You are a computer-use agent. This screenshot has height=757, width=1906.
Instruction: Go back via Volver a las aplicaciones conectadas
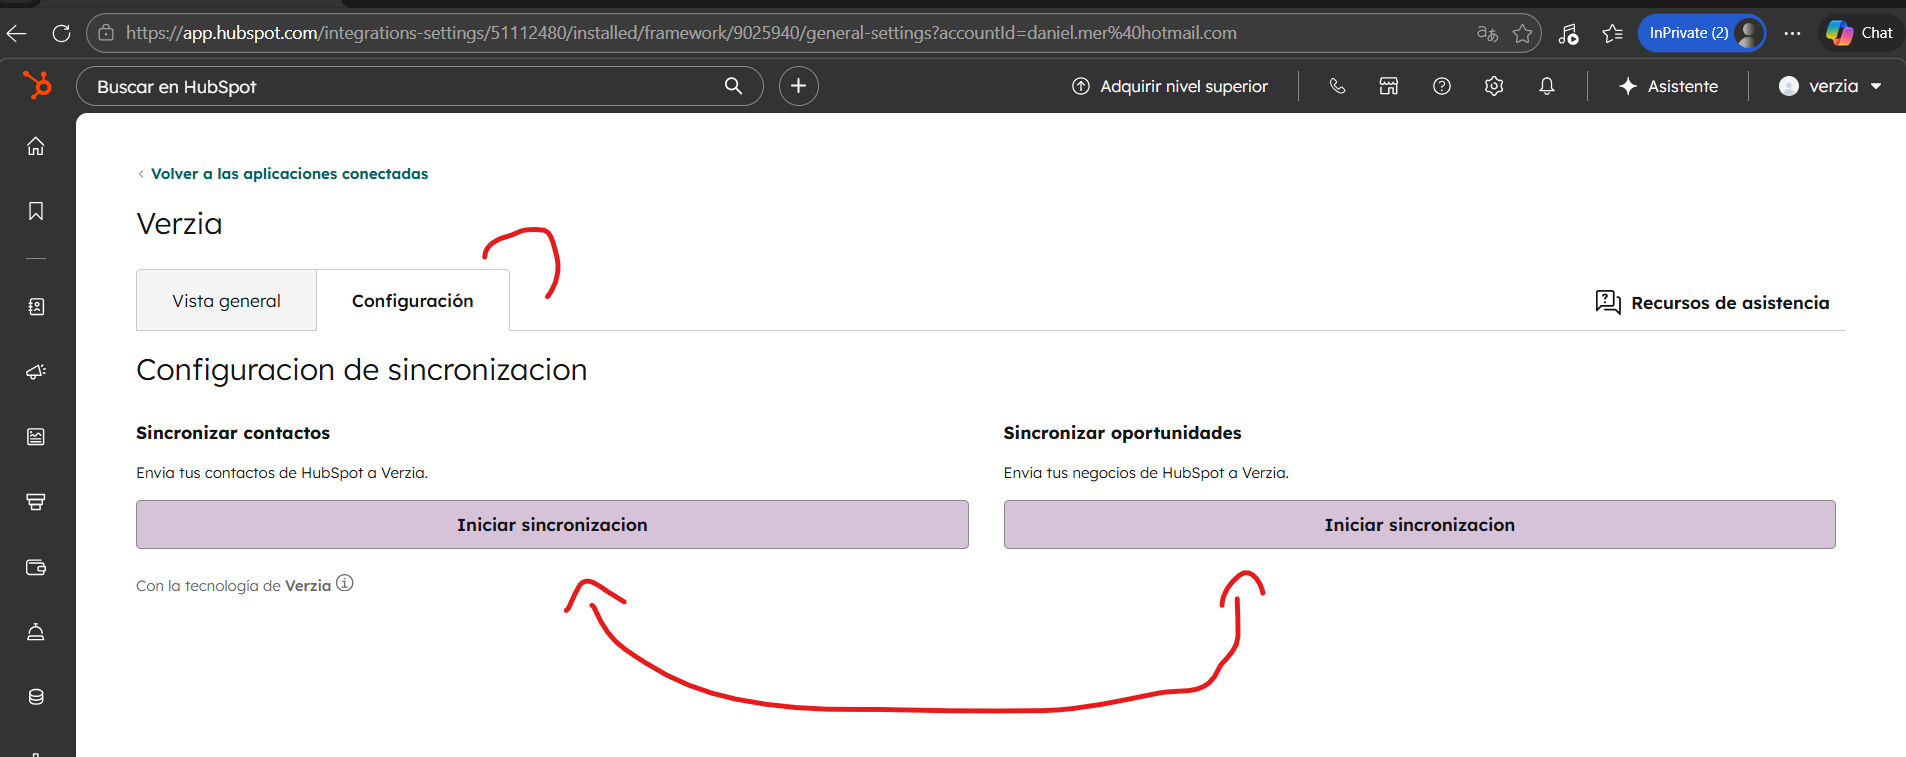pyautogui.click(x=283, y=174)
